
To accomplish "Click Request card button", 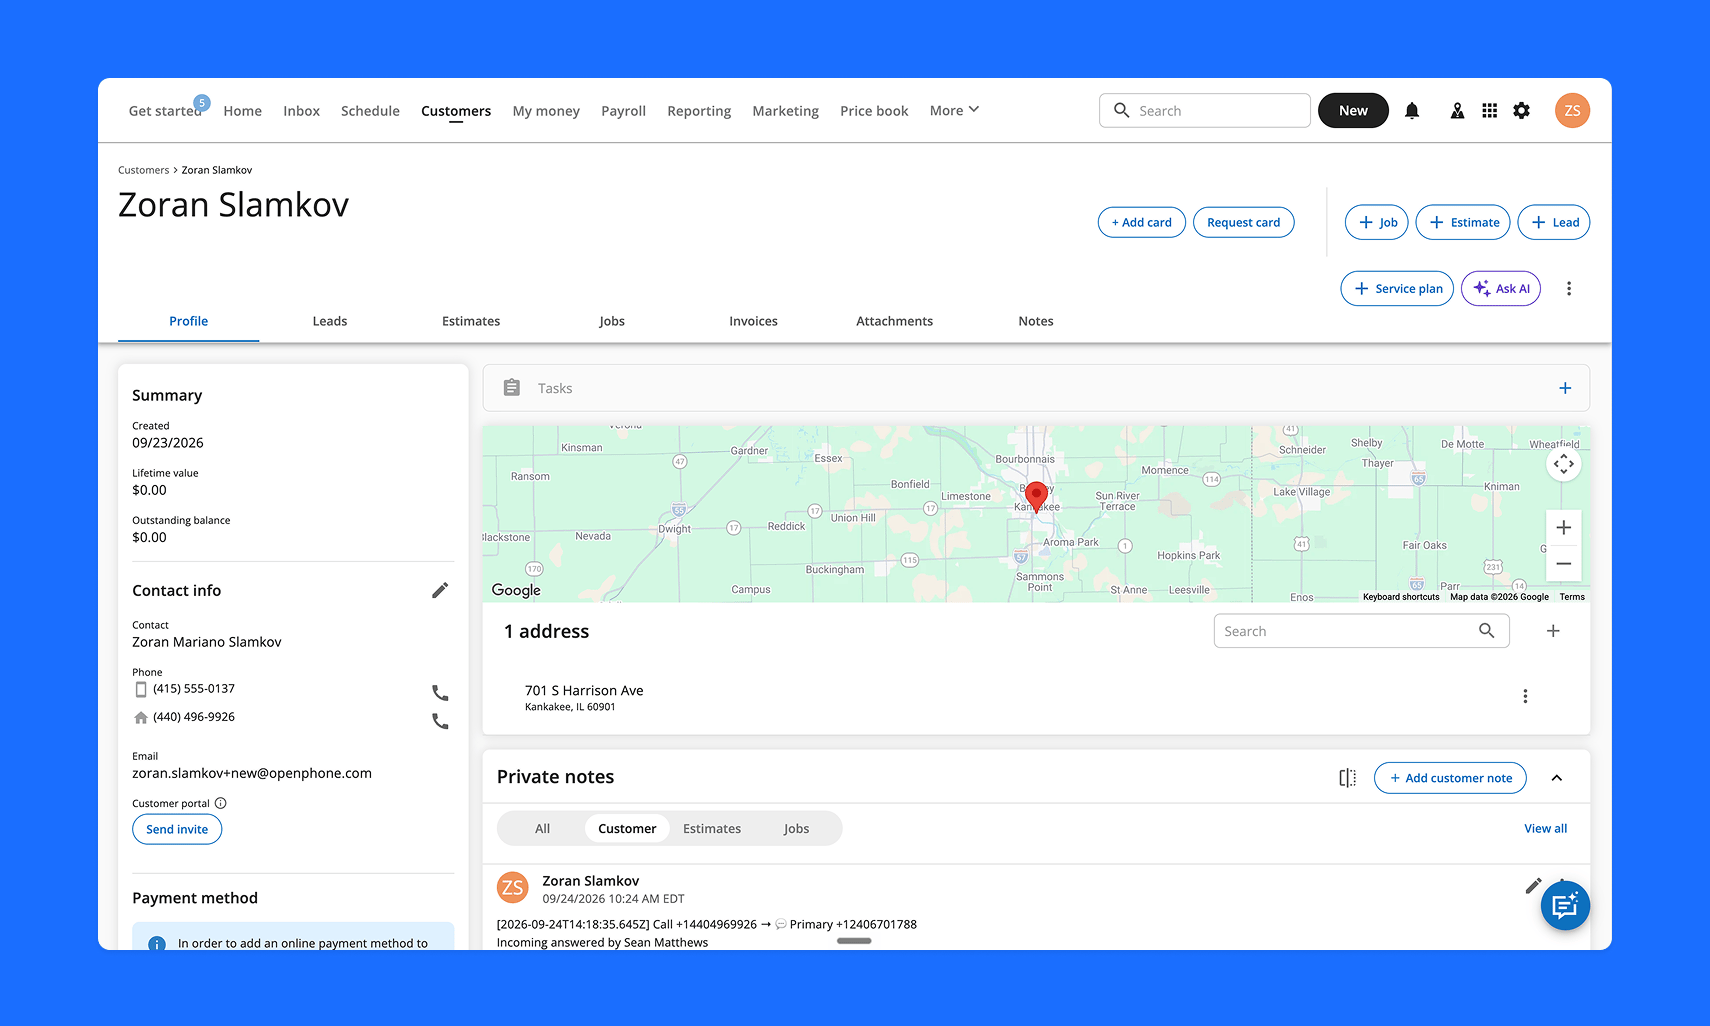I will pos(1244,223).
